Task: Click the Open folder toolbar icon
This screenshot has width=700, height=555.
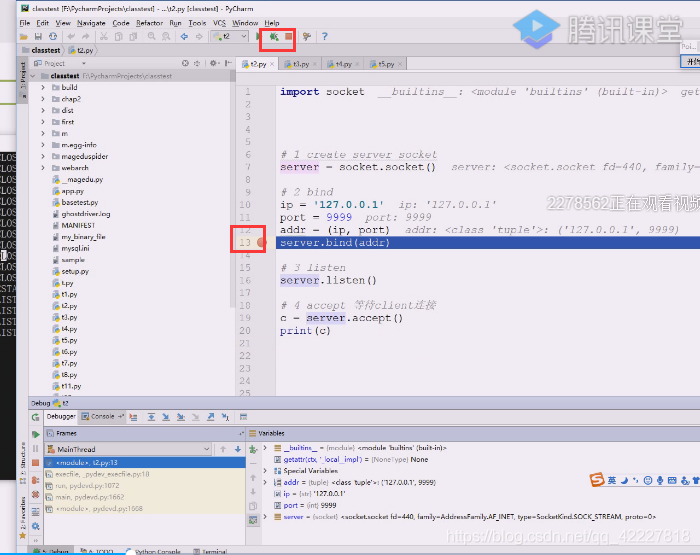Action: [x=24, y=37]
